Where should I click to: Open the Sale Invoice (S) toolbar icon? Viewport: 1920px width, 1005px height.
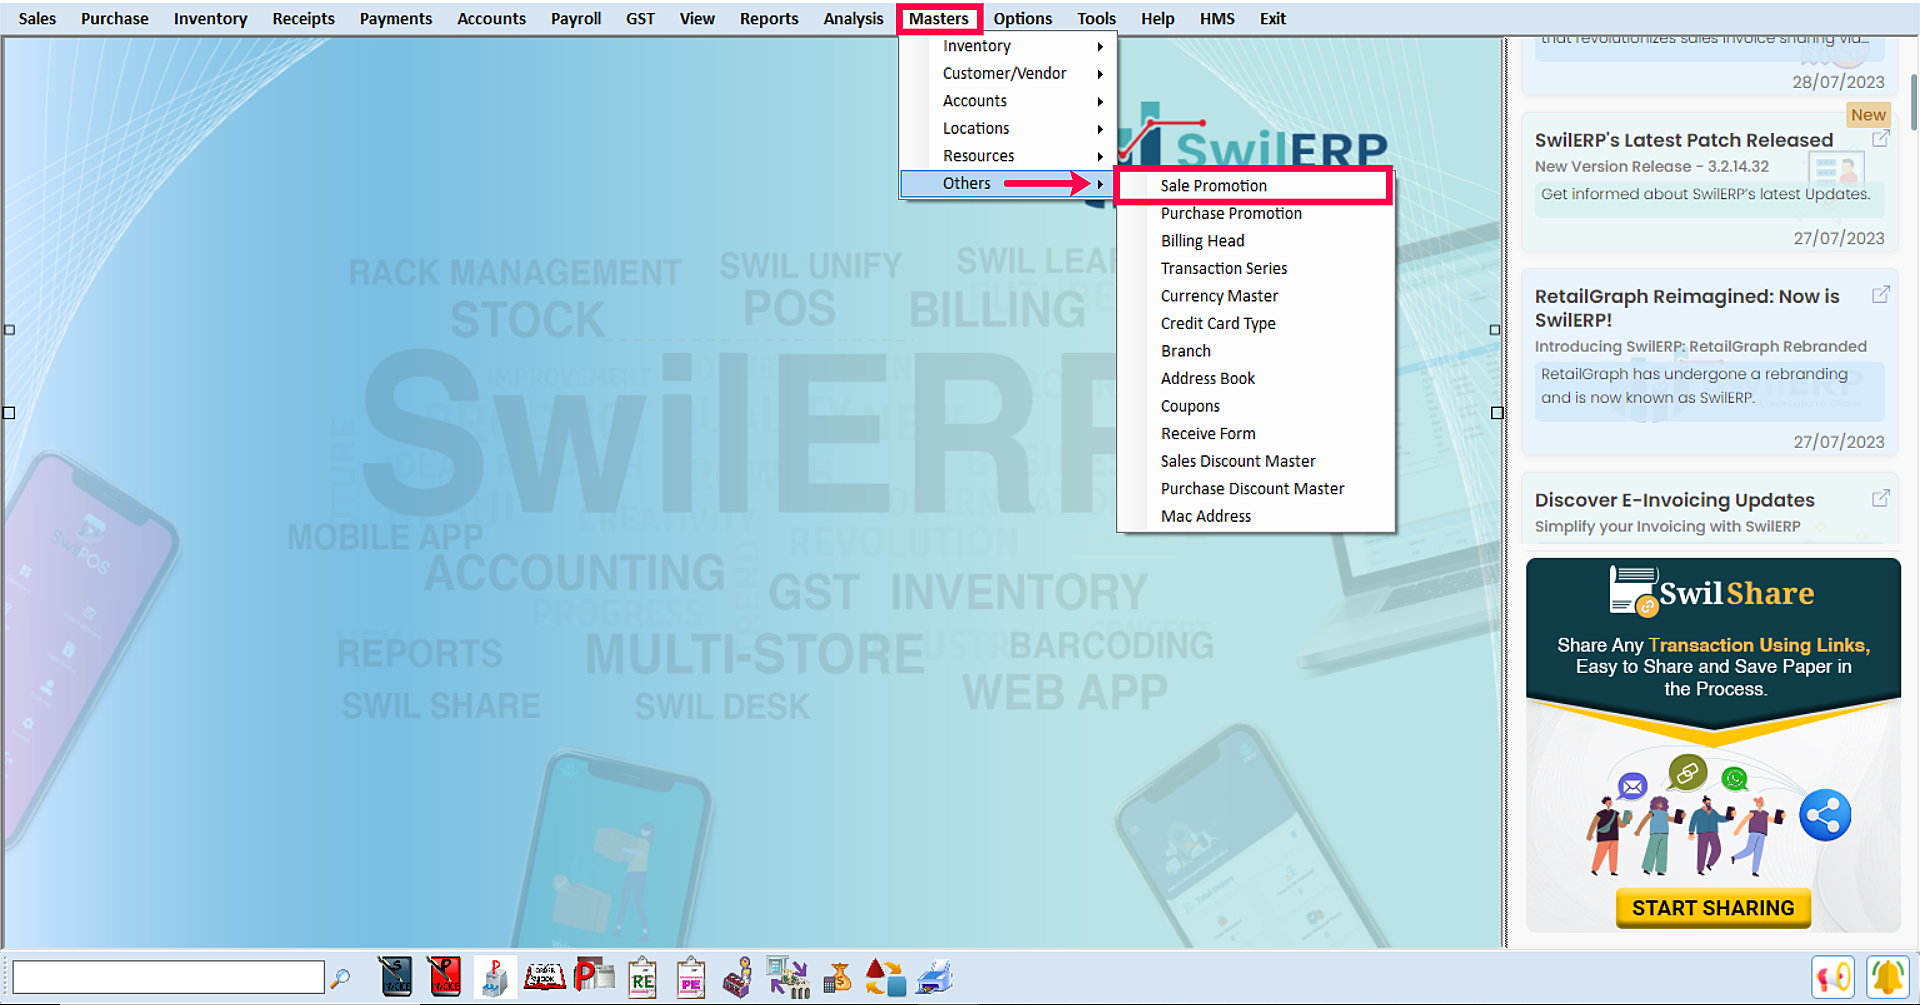coord(396,977)
